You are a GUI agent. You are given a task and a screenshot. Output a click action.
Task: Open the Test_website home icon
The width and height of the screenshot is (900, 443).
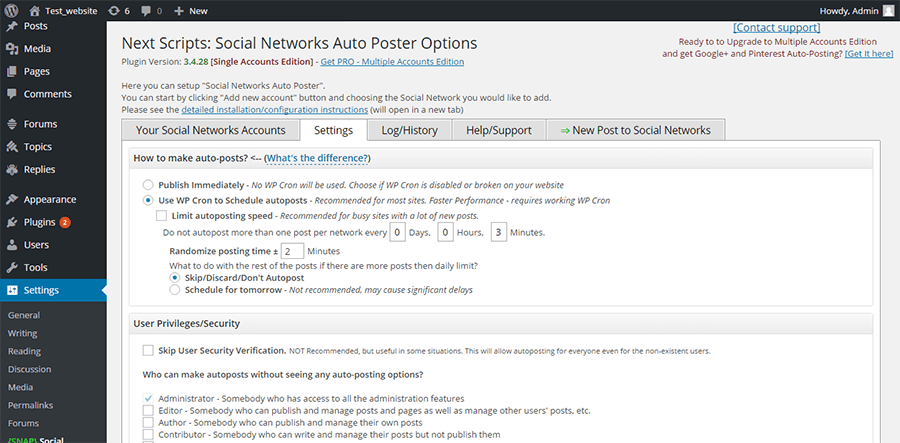click(x=35, y=10)
